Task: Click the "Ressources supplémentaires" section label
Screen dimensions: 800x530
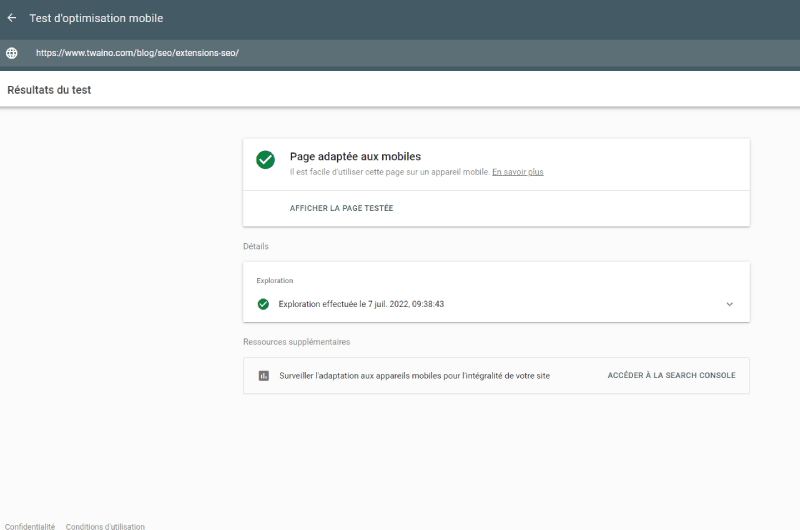Action: [x=296, y=342]
